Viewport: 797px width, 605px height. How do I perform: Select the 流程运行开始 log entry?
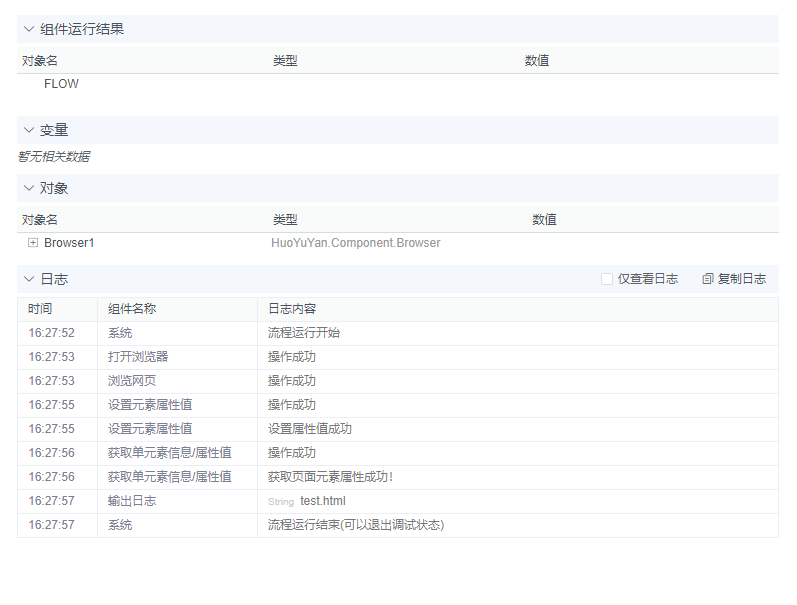pyautogui.click(x=304, y=333)
